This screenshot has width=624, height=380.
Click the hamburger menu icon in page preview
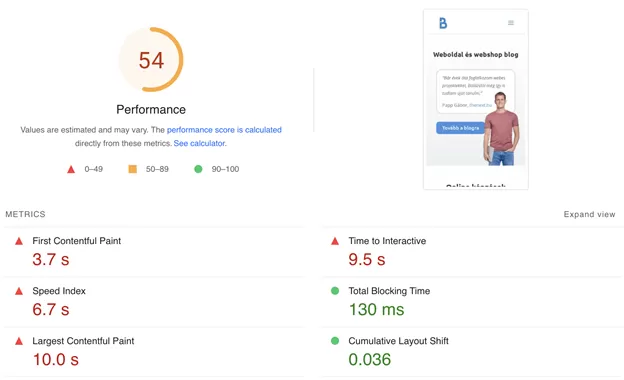511,23
